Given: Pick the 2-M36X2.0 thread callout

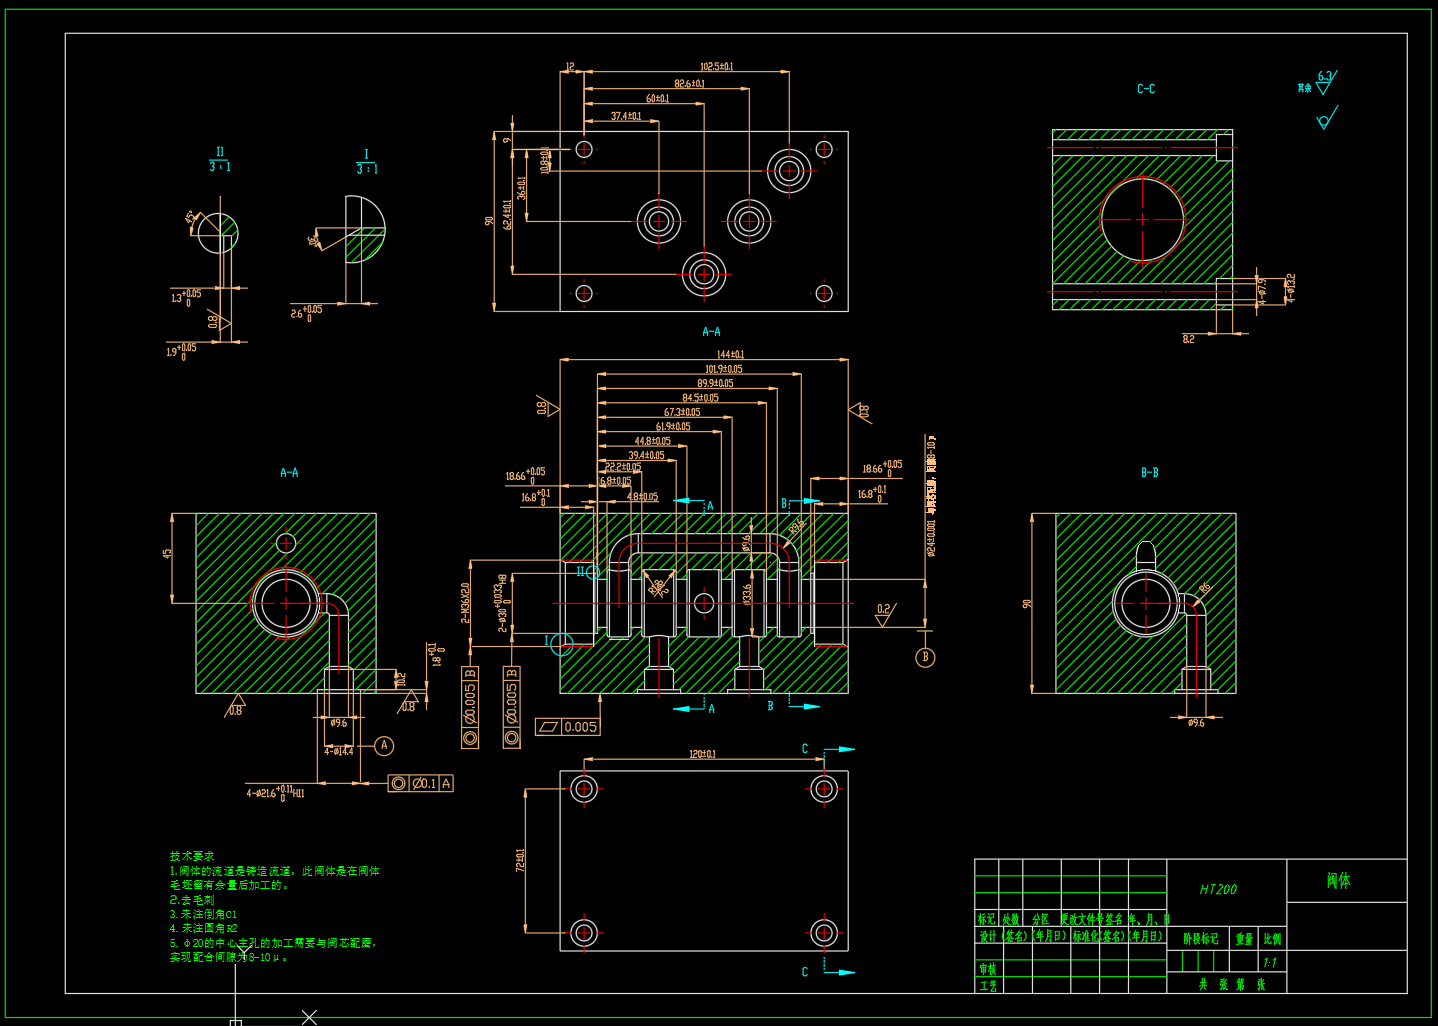Looking at the screenshot, I should [x=465, y=603].
